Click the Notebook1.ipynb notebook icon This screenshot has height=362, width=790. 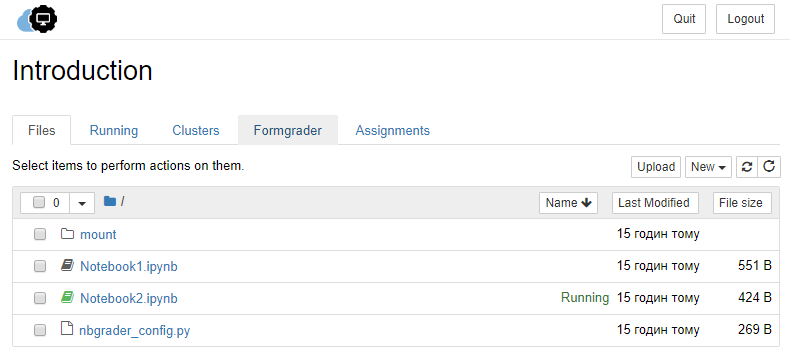pos(67,265)
